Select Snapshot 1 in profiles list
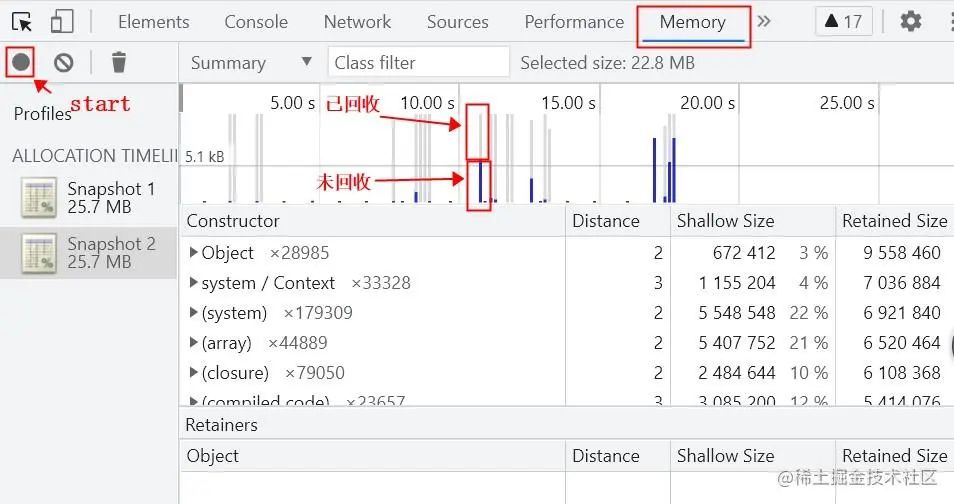The height and width of the screenshot is (504, 954). pyautogui.click(x=89, y=198)
